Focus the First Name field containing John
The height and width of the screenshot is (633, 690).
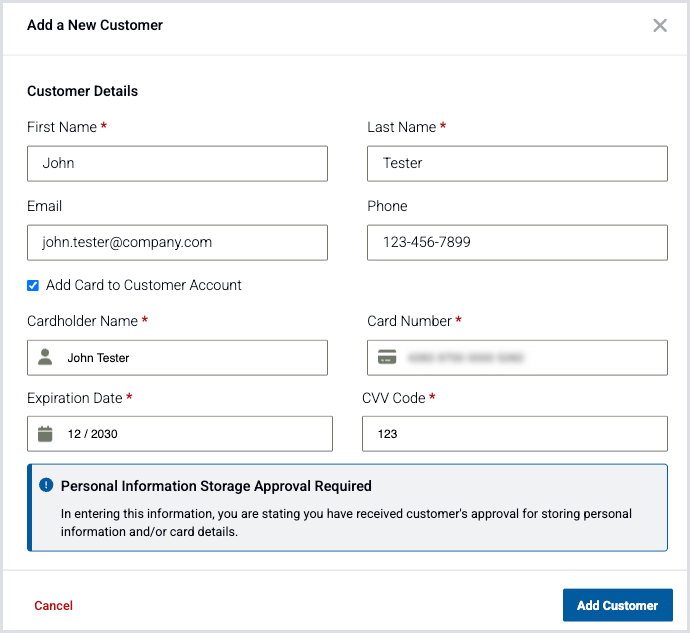[x=177, y=163]
